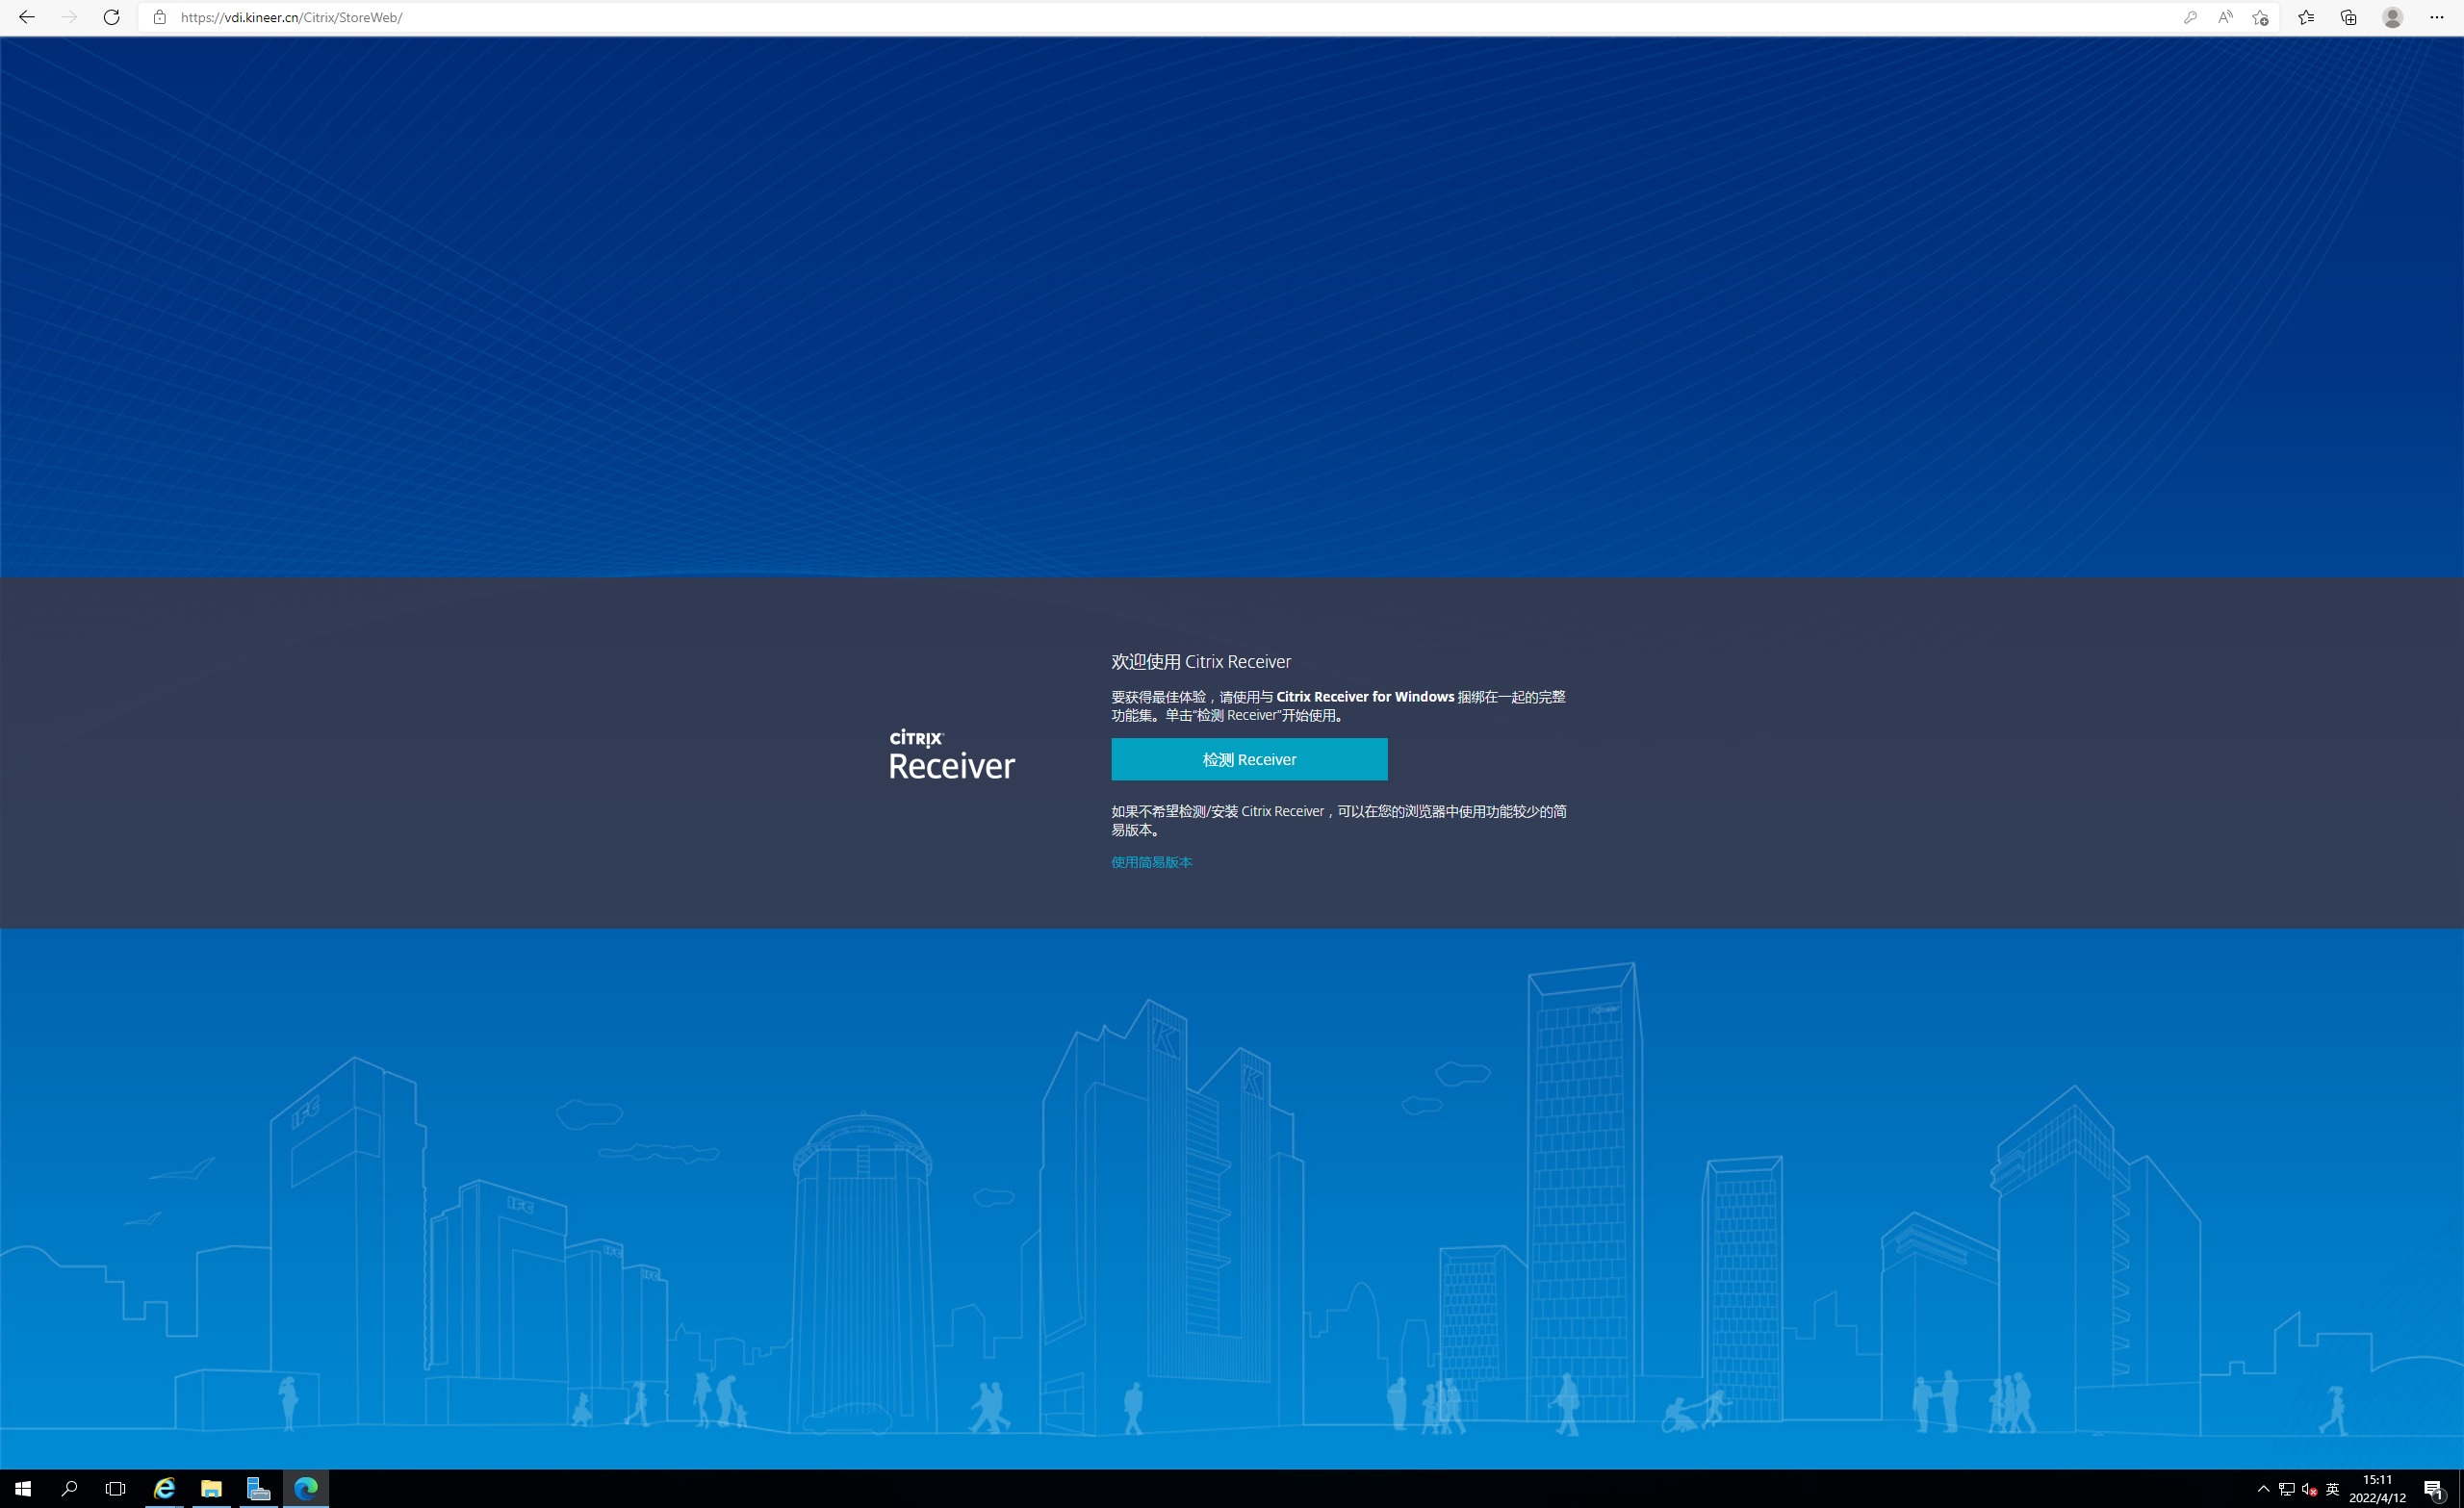Refresh the current page
Viewport: 2464px width, 1508px height.
pos(112,17)
